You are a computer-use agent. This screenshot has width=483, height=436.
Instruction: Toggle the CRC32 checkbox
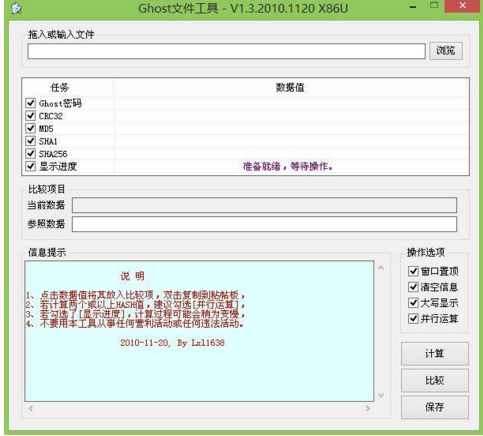pos(31,116)
